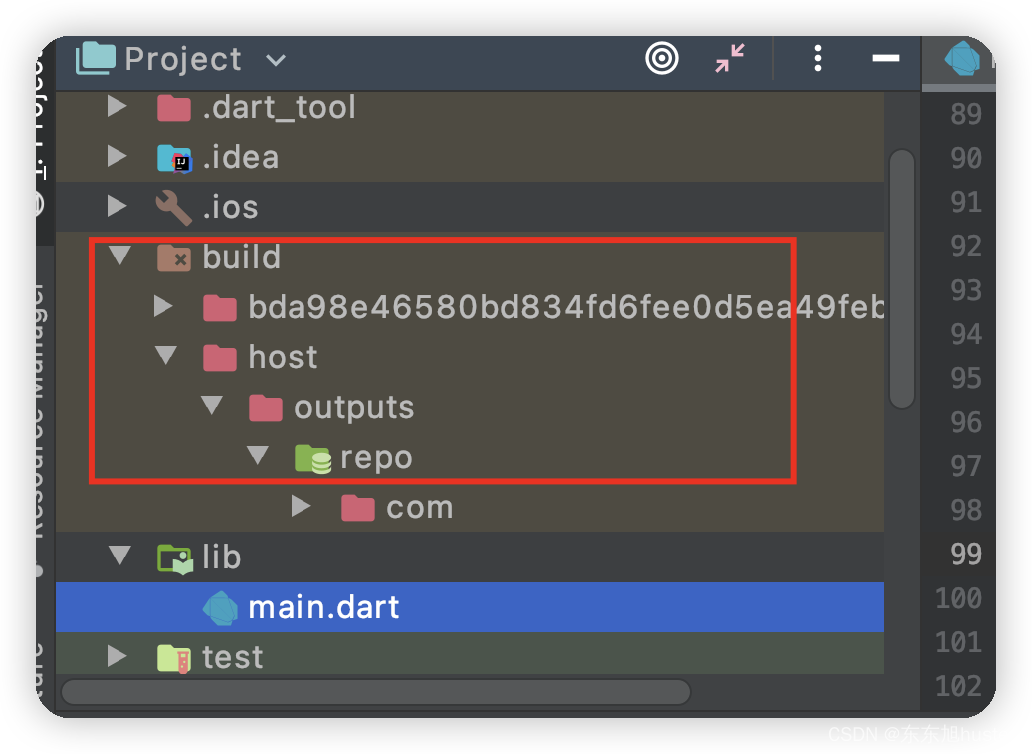Screen dimensions: 1032x754
Task: Expand the com folder under repo
Action: coord(302,506)
